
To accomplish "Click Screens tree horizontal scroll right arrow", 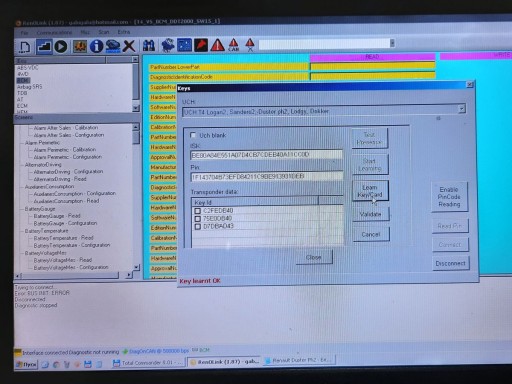I will (x=128, y=275).
